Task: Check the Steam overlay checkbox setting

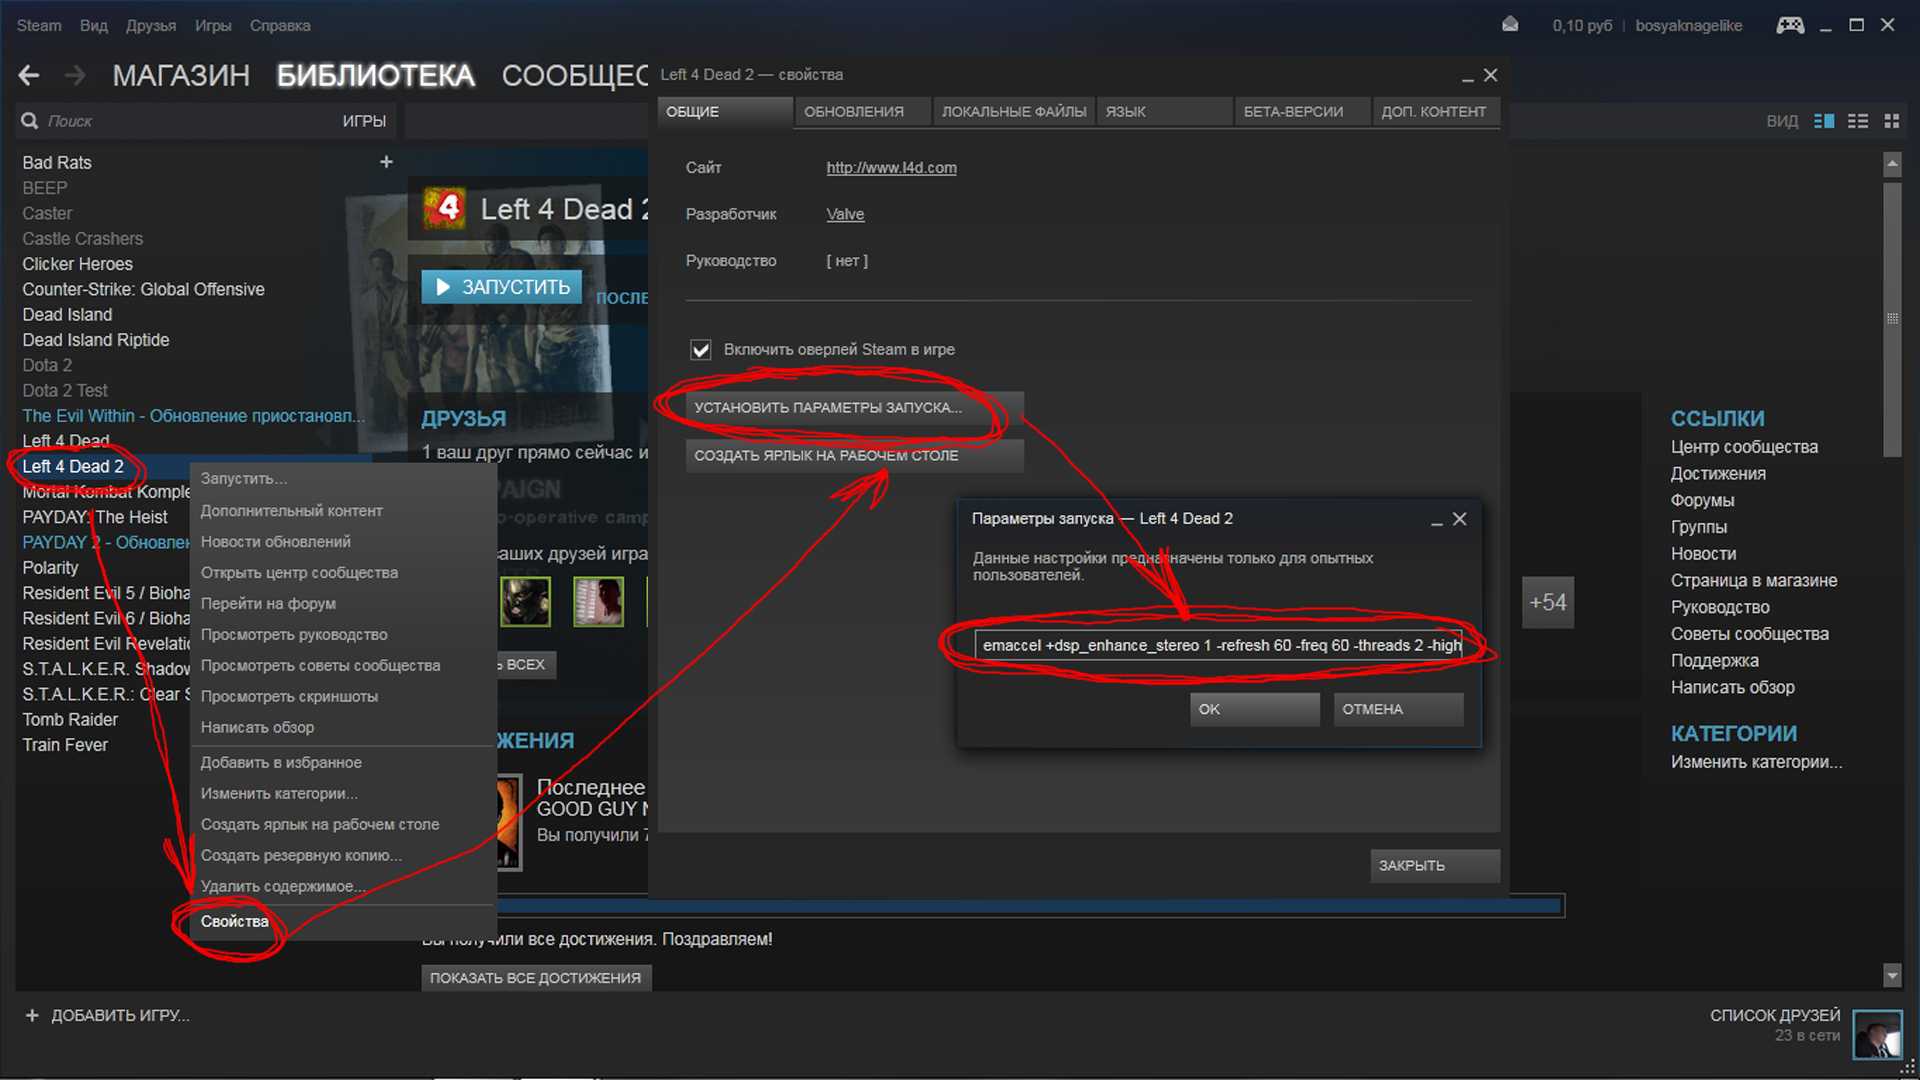Action: click(x=703, y=348)
